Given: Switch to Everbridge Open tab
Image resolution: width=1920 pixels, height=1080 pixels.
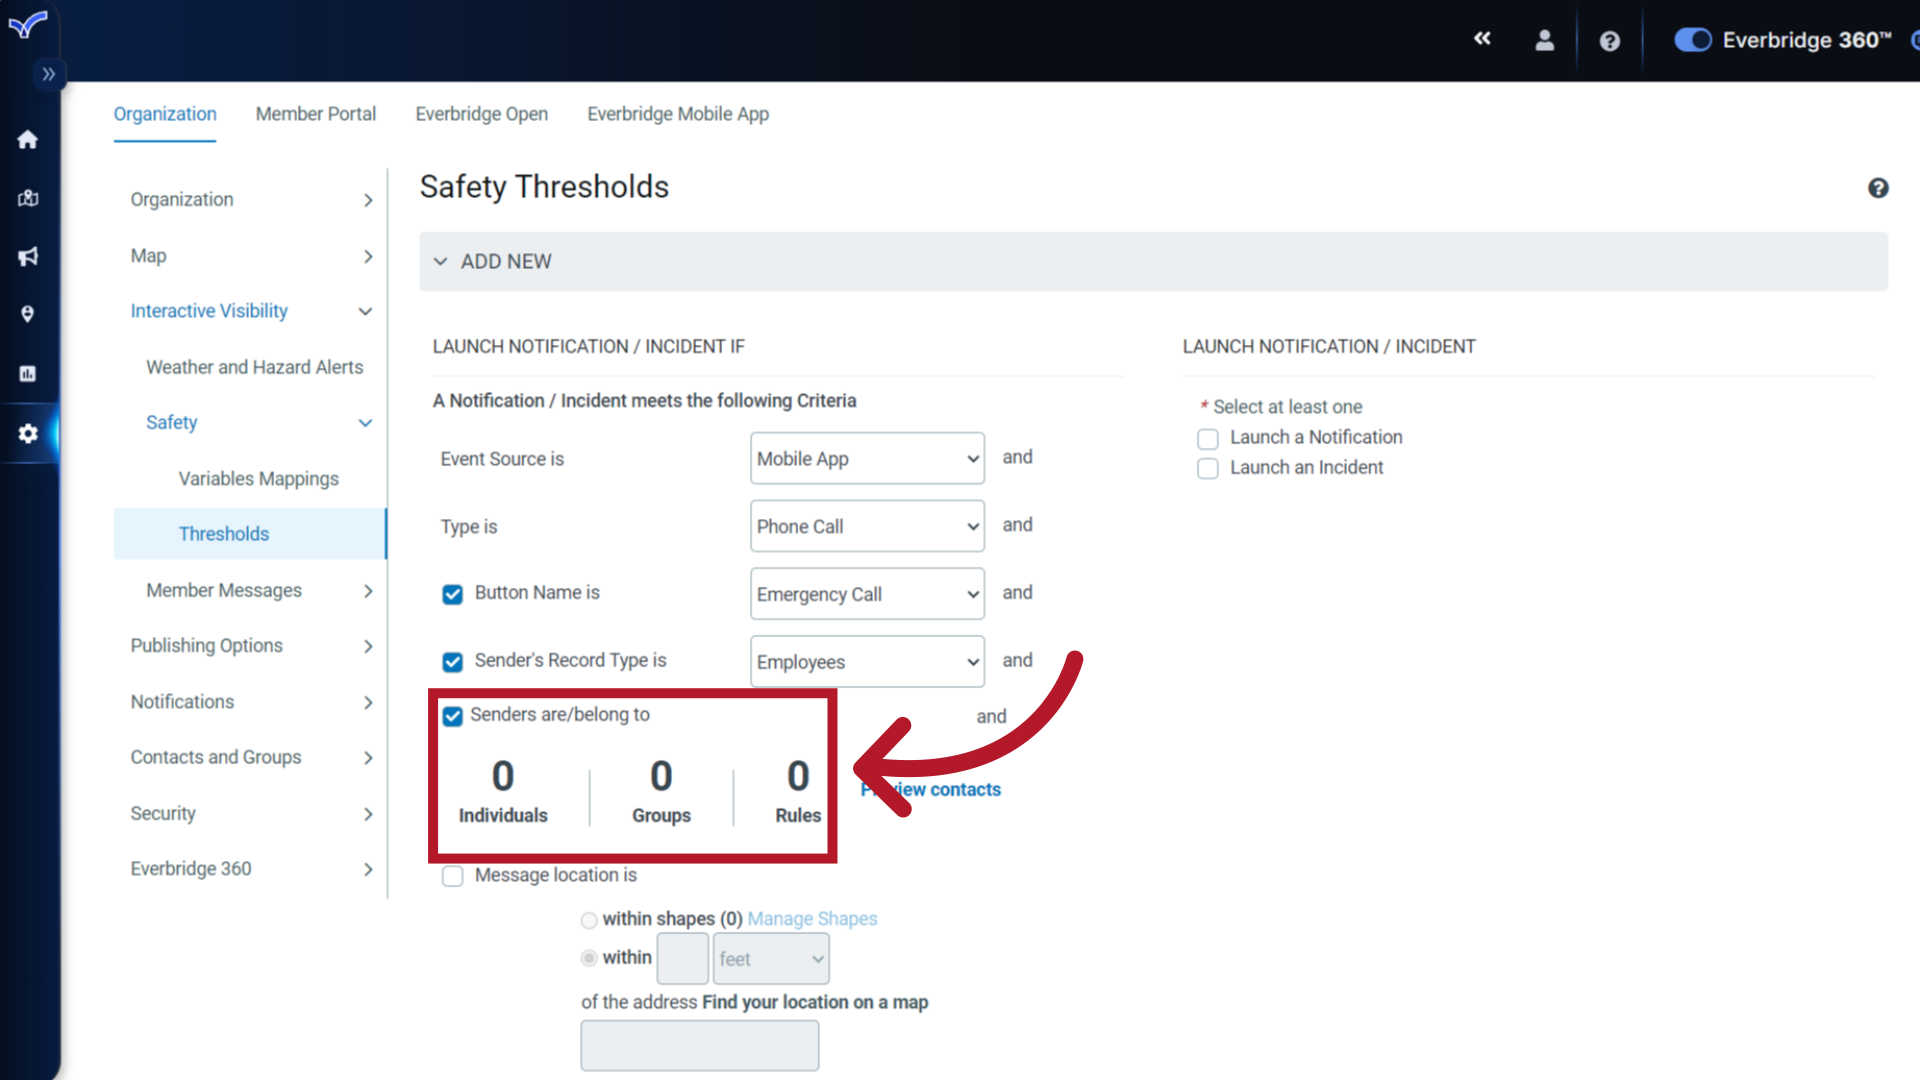Looking at the screenshot, I should pos(482,114).
